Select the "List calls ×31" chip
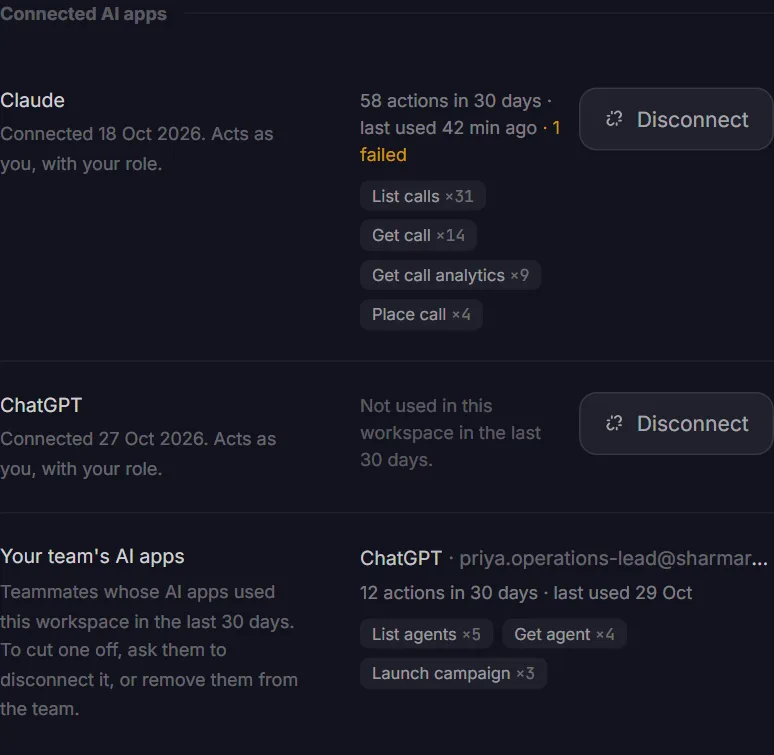This screenshot has width=774, height=755. (423, 196)
